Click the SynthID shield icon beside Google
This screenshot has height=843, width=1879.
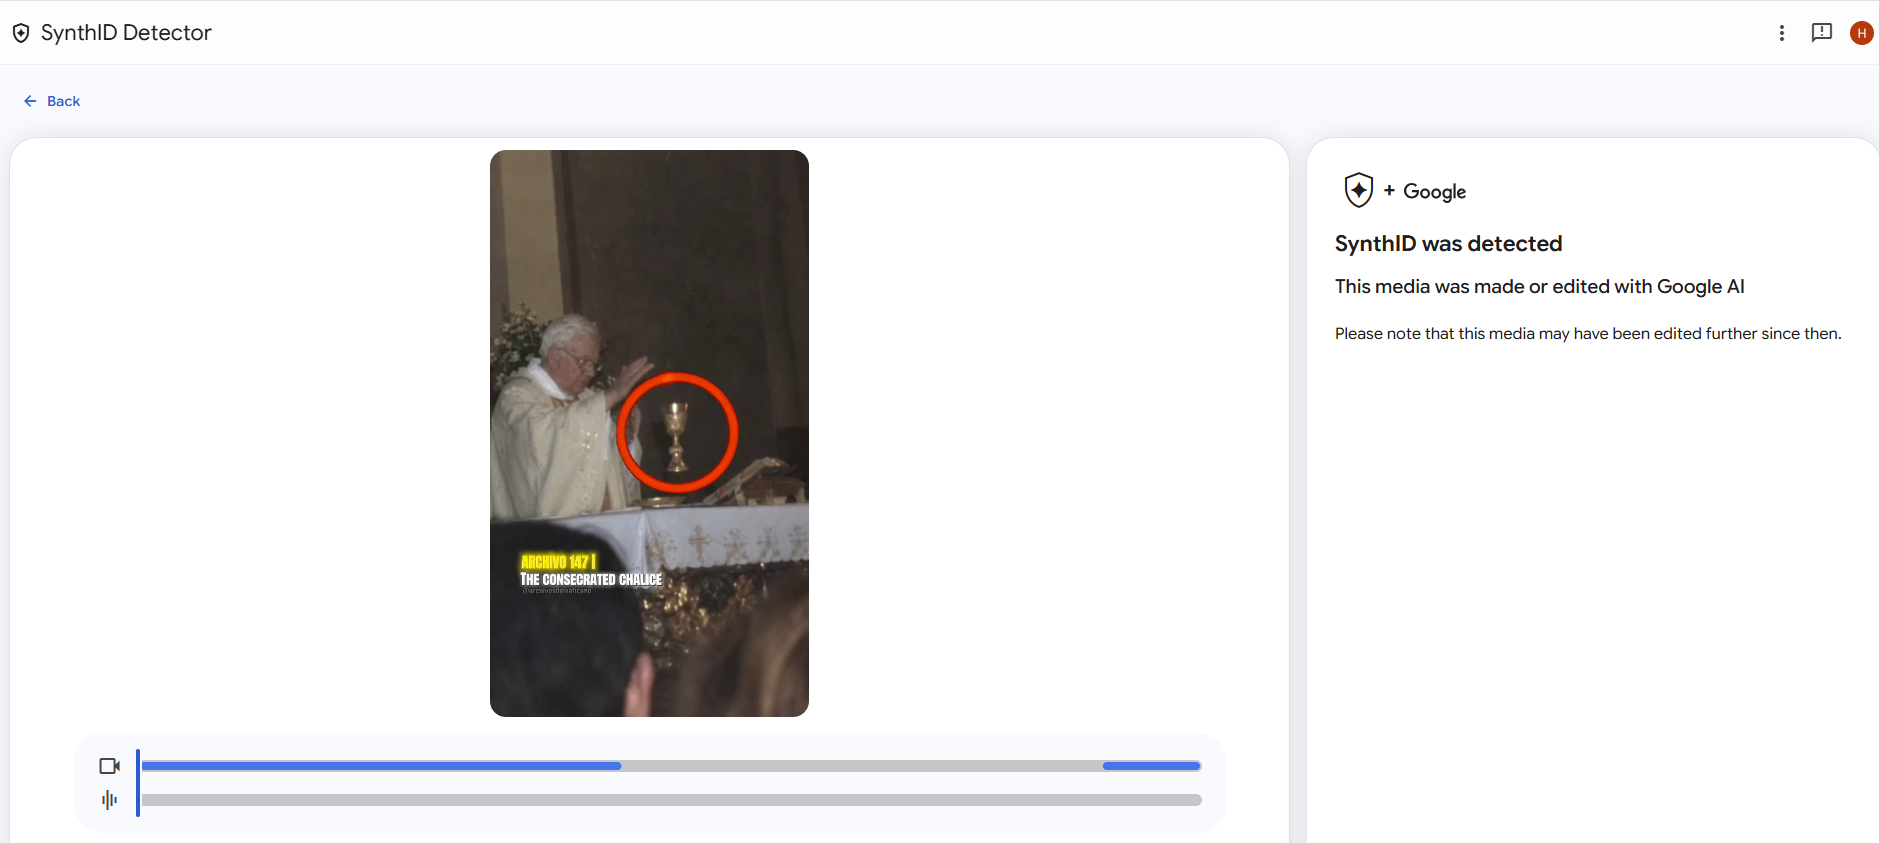pos(1359,190)
